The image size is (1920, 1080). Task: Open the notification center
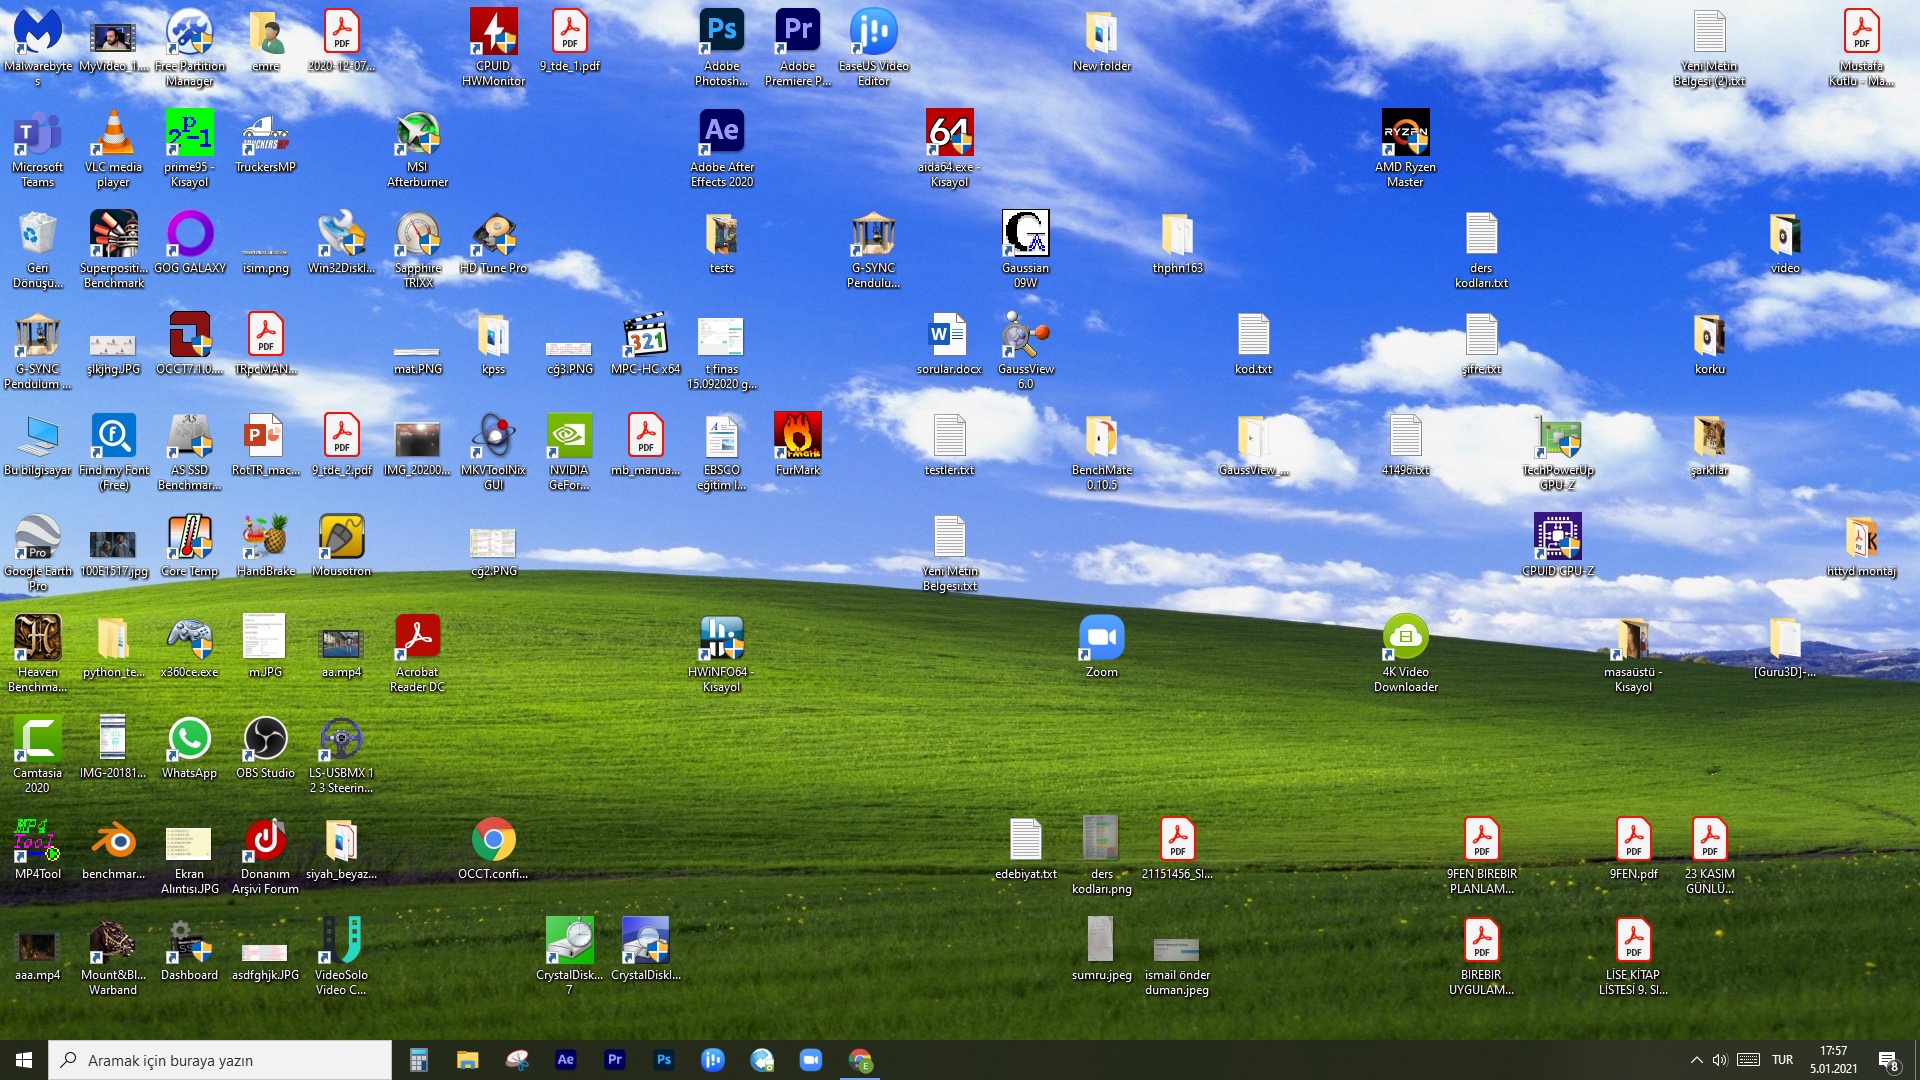tap(1888, 1060)
